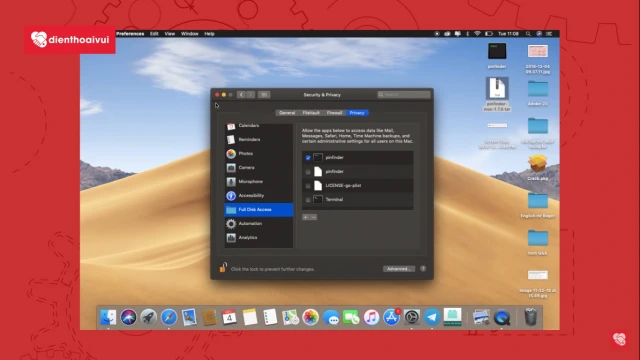Image resolution: width=640 pixels, height=360 pixels.
Task: Open QuickTime Player in the Dock
Action: (502, 317)
